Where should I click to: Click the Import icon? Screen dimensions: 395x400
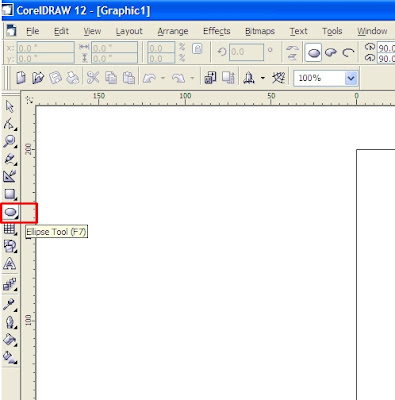point(210,78)
